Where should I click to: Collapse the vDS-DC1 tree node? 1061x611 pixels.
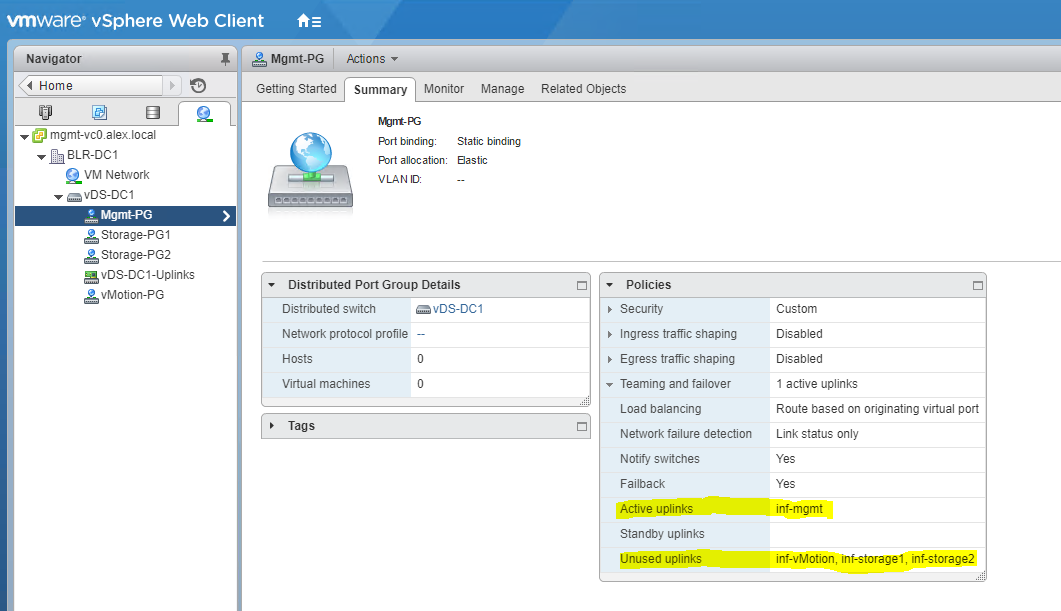(x=59, y=195)
